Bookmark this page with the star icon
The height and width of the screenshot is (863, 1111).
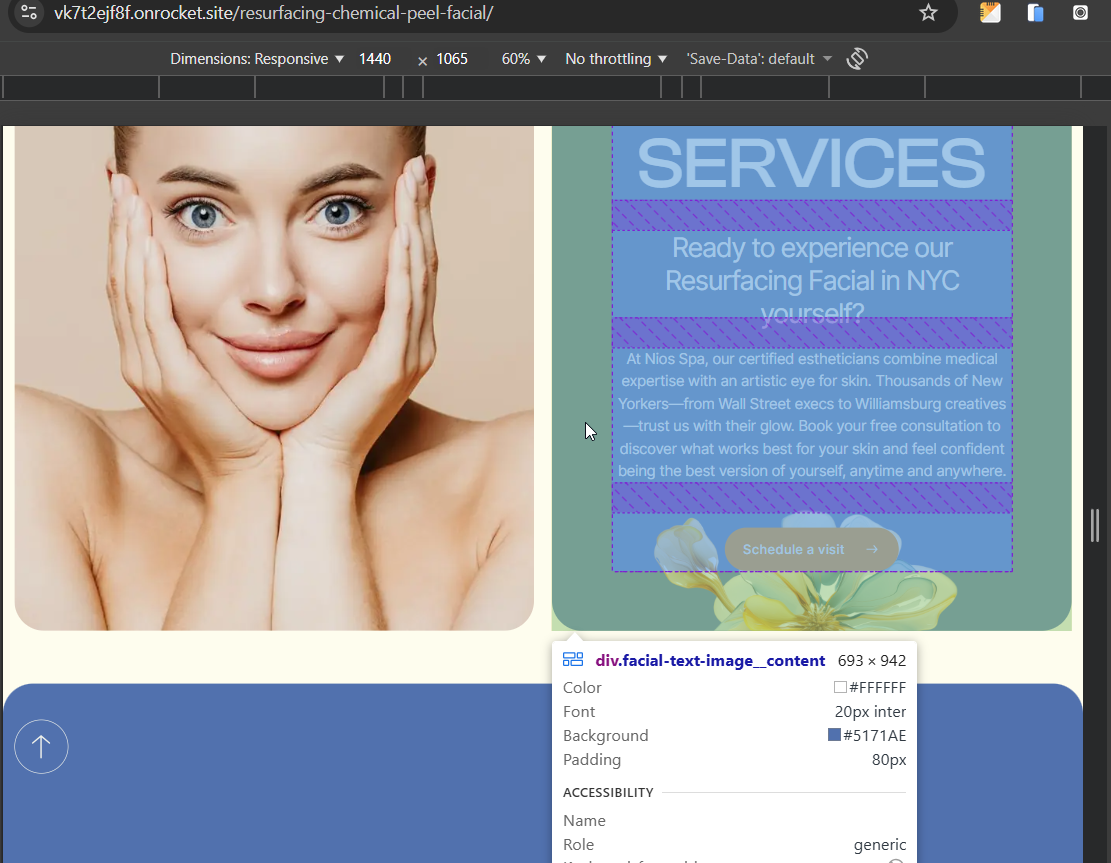[928, 12]
